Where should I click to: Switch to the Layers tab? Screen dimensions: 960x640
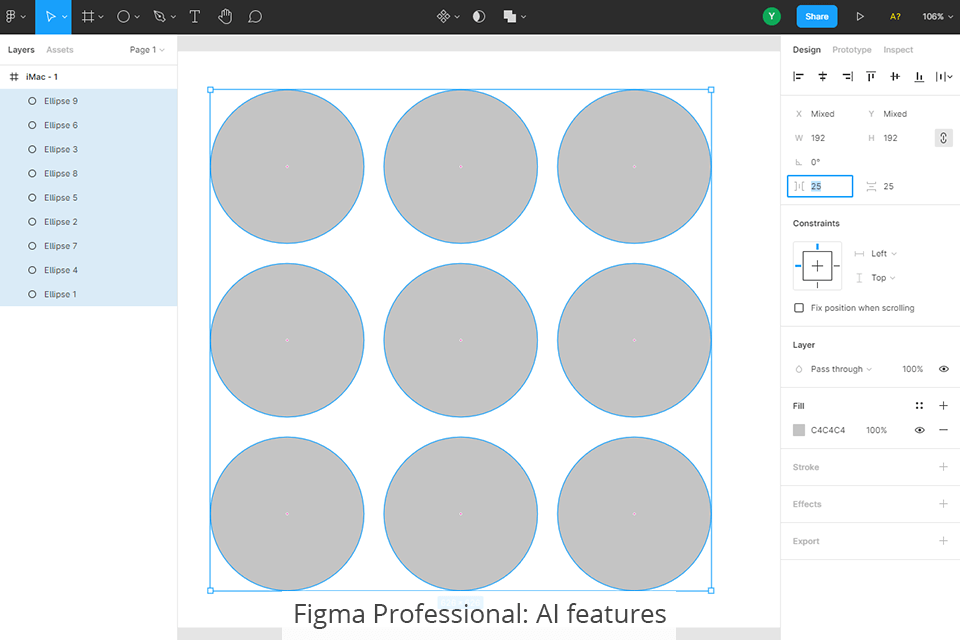(x=21, y=50)
